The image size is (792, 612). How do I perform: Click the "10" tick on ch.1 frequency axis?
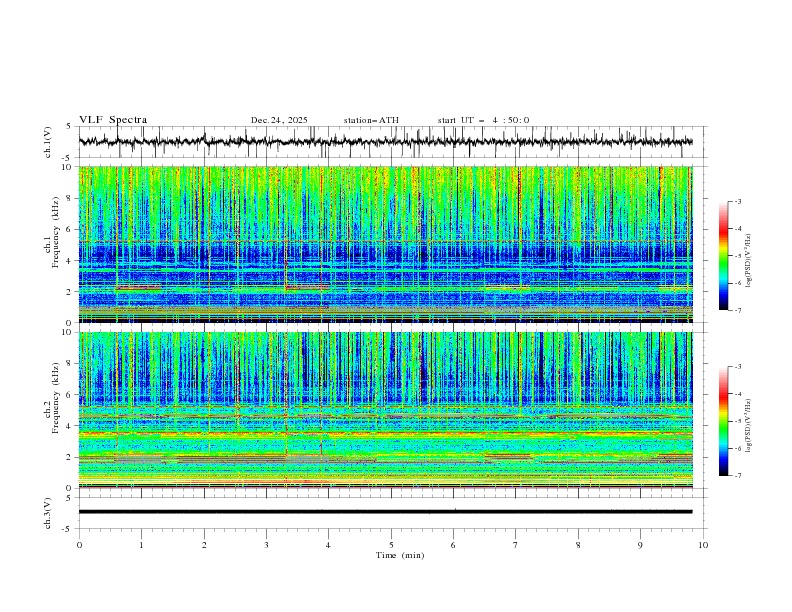[69, 167]
